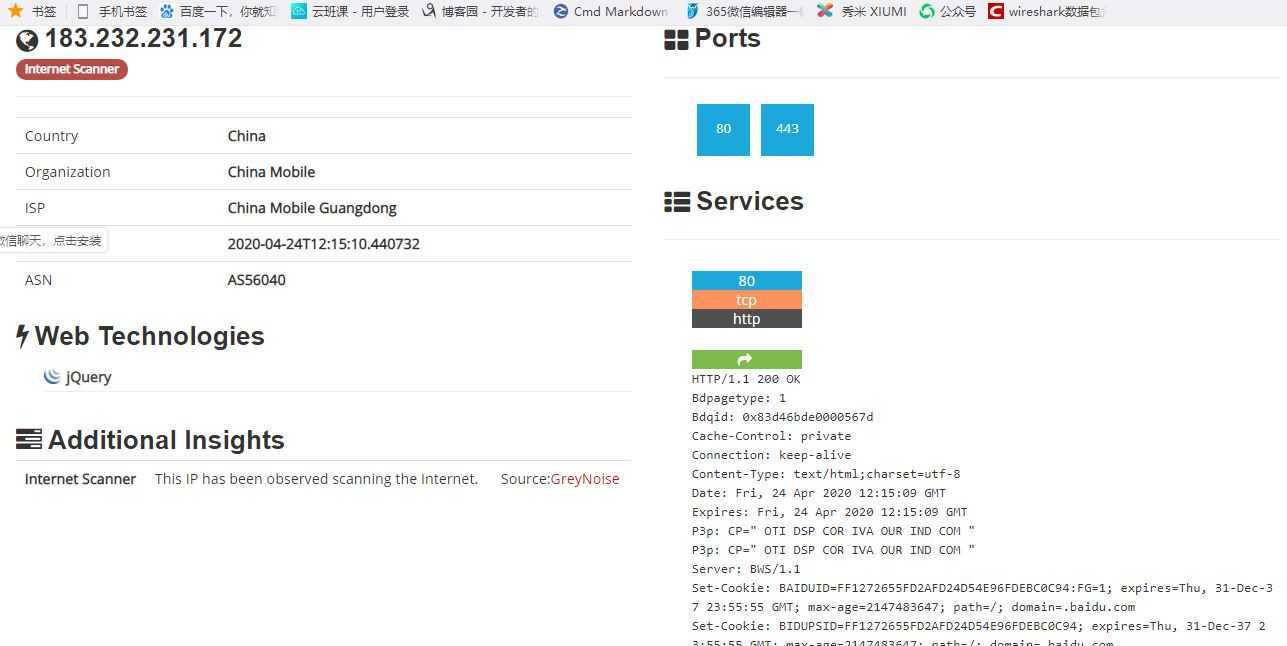Select port 443 tile under Ports
The height and width of the screenshot is (646, 1287).
(x=787, y=130)
